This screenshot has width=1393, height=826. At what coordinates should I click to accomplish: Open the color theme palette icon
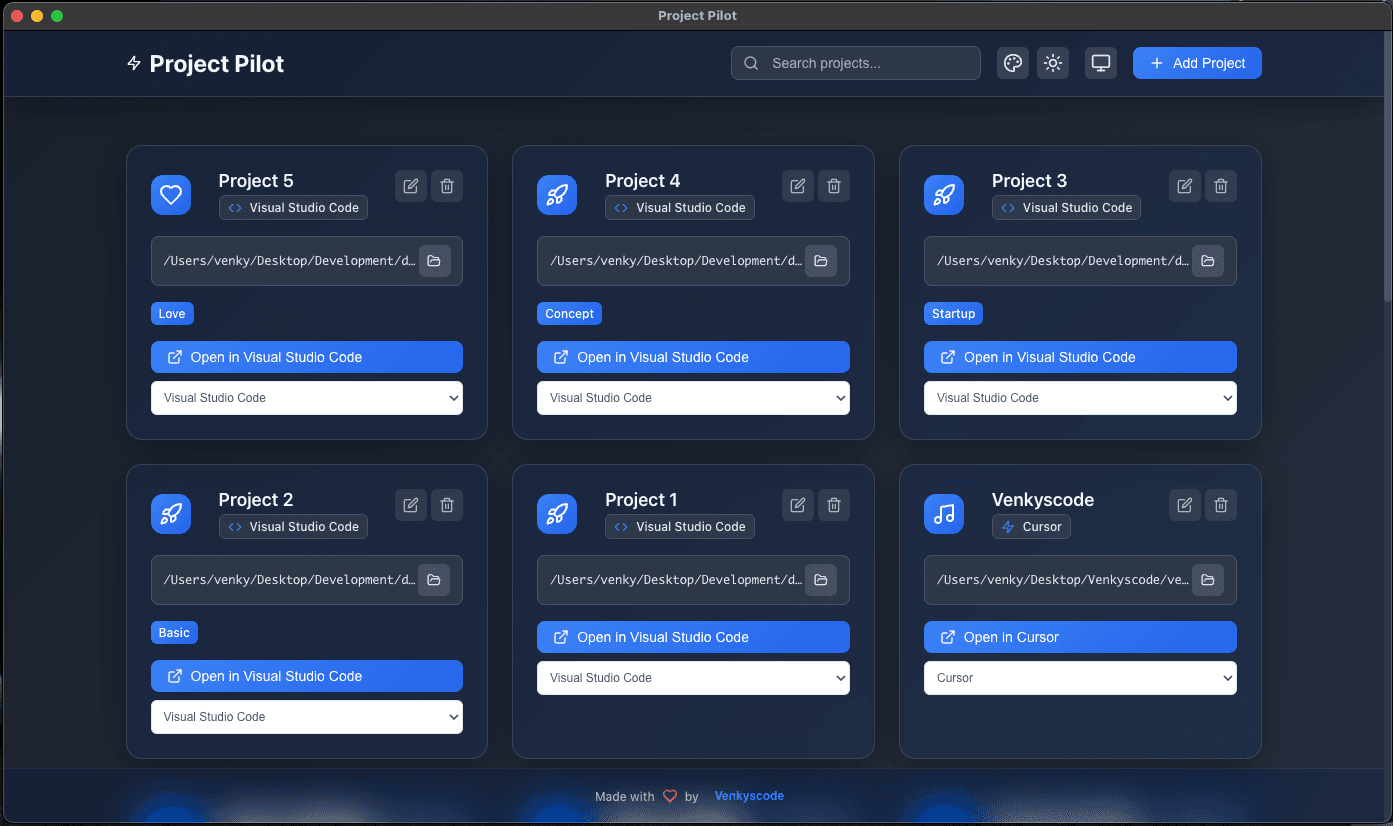(x=1012, y=63)
